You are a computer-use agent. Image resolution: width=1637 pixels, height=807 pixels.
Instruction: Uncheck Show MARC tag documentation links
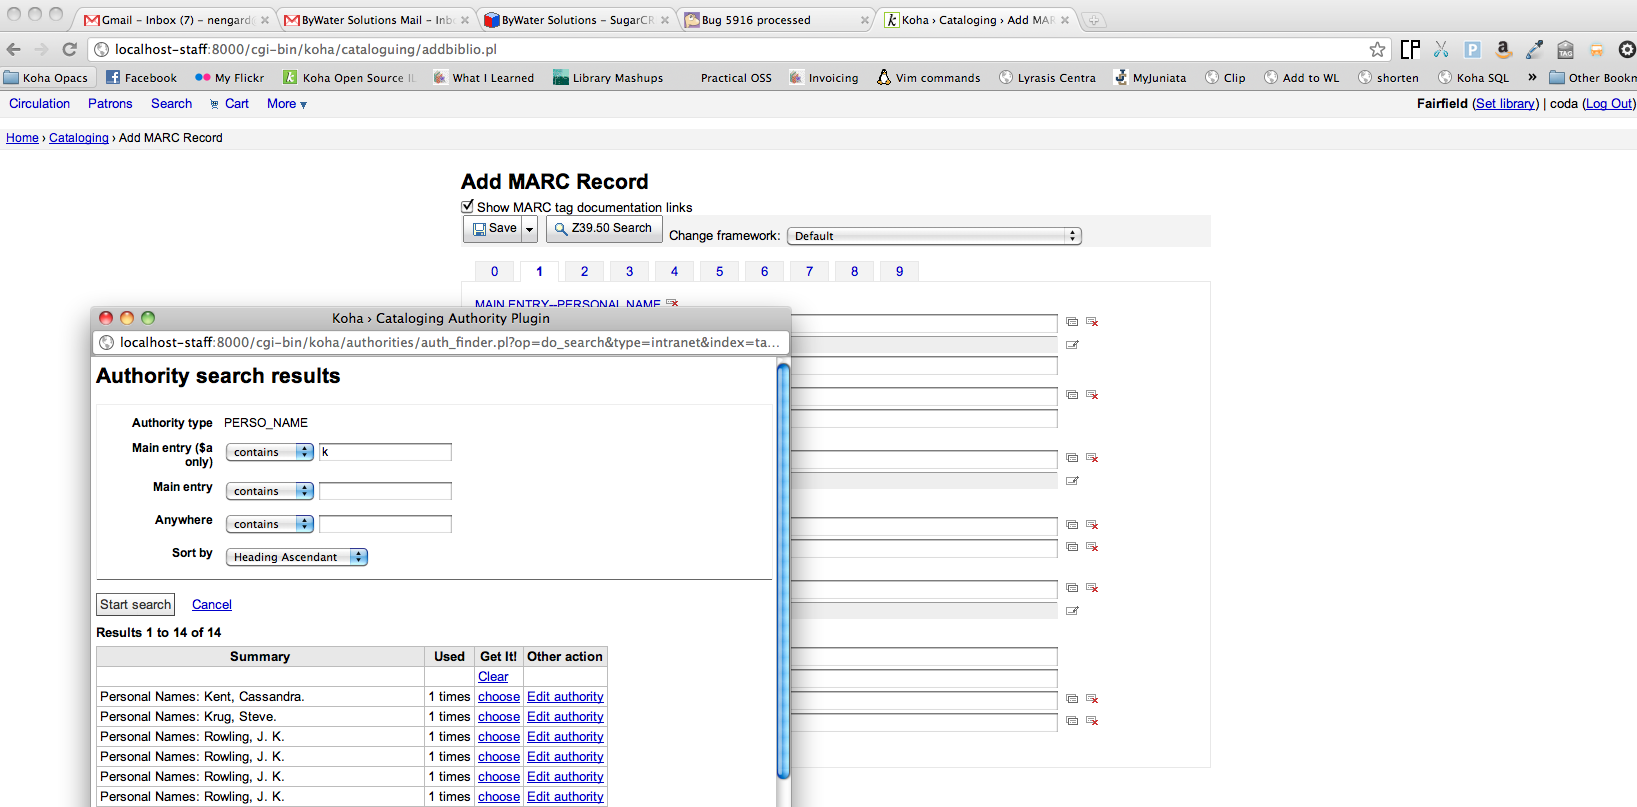[467, 207]
